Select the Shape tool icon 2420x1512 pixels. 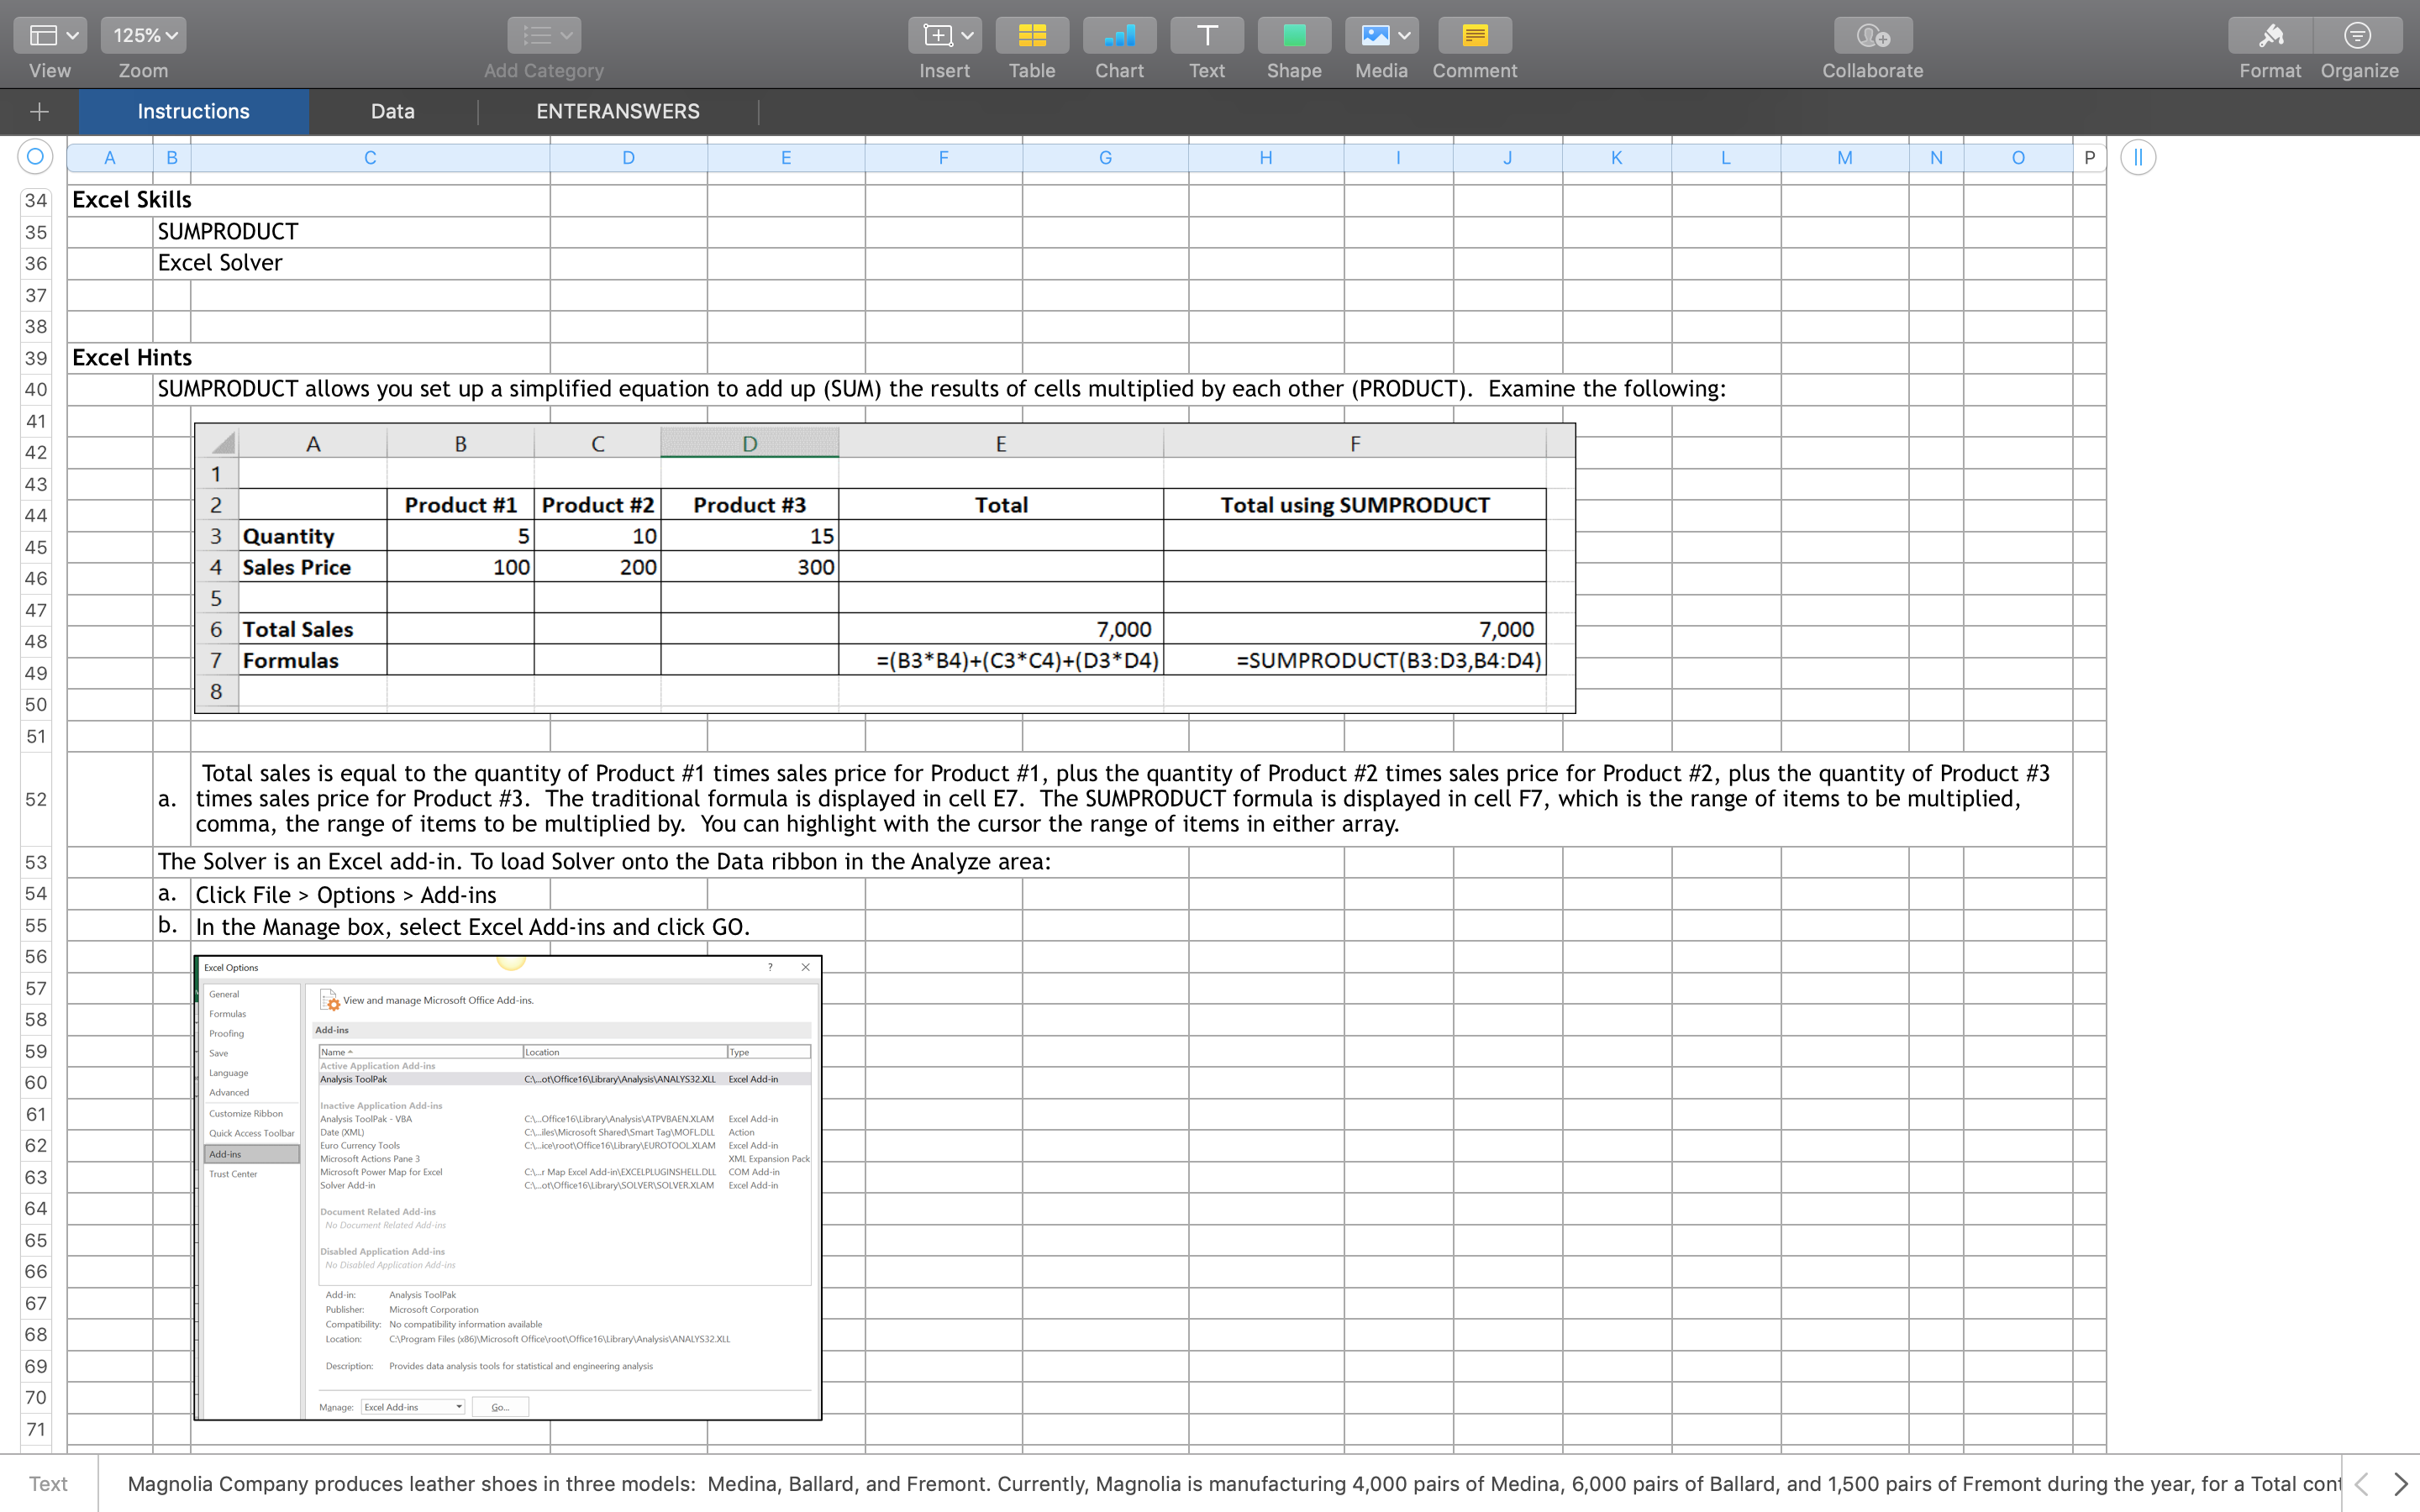(x=1293, y=36)
